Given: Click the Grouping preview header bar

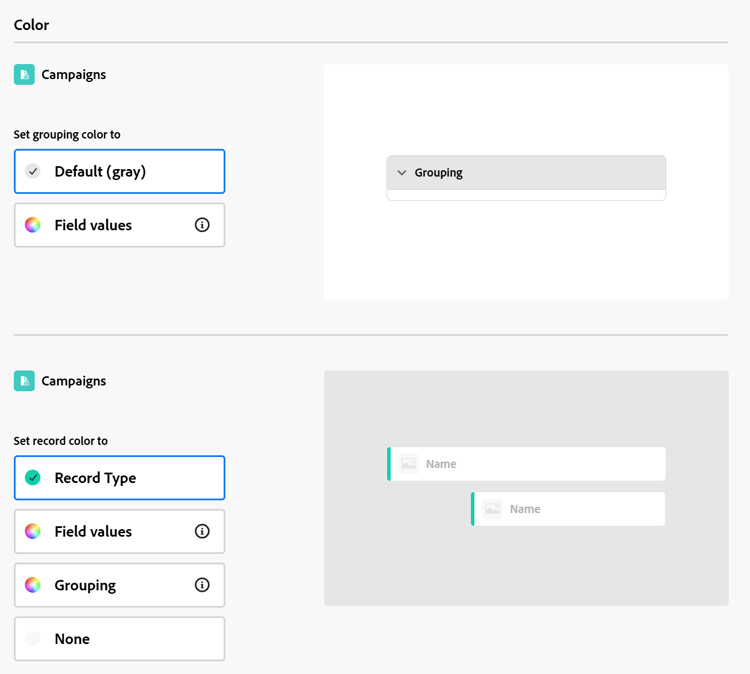Looking at the screenshot, I should [x=540, y=173].
